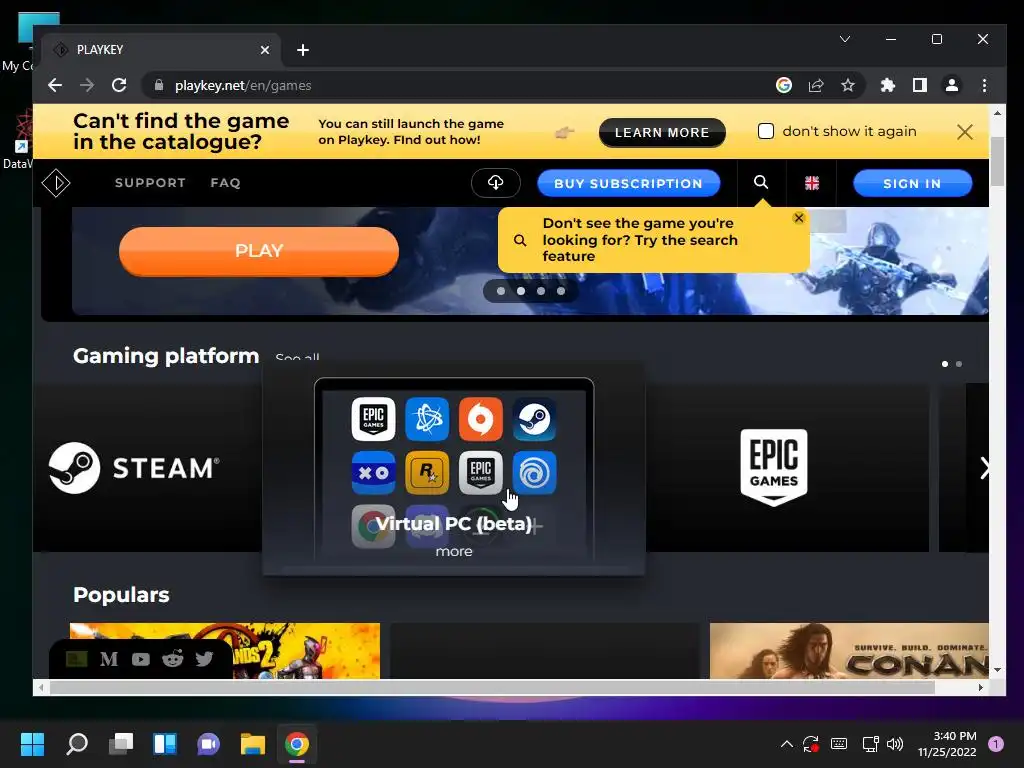Click the SIGN IN button

coord(912,184)
